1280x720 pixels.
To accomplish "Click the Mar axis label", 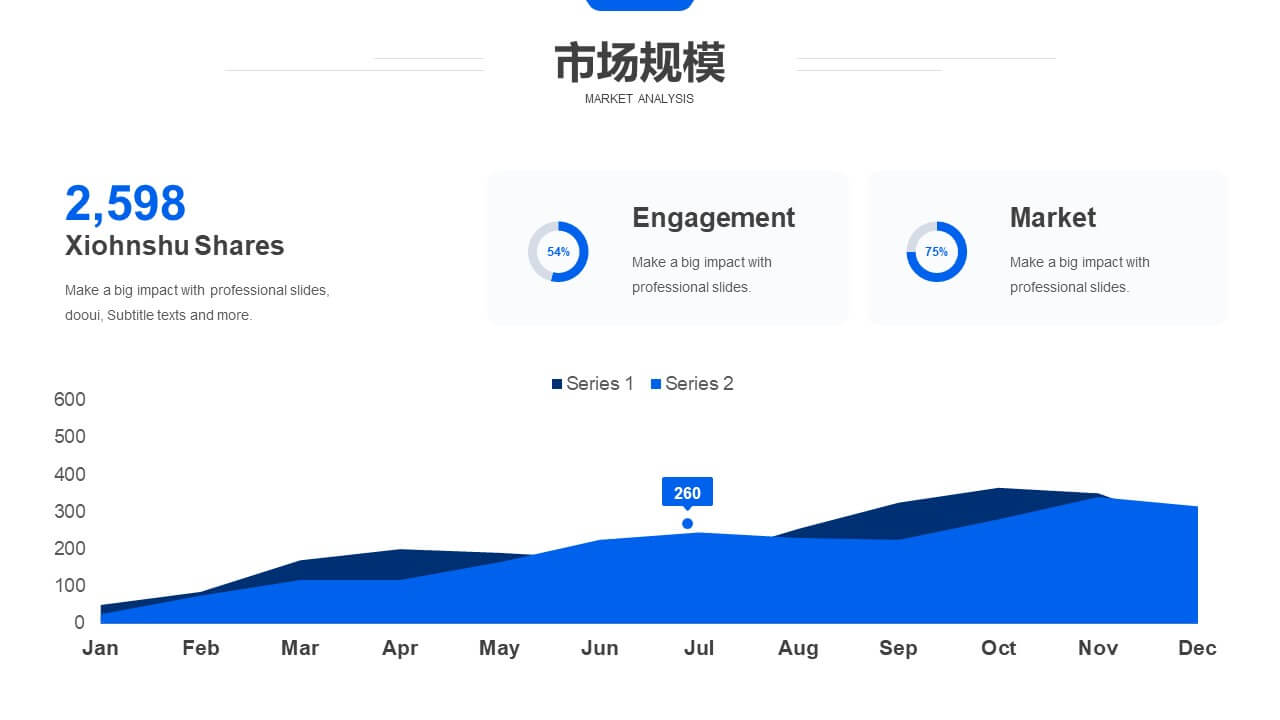I will pos(300,648).
